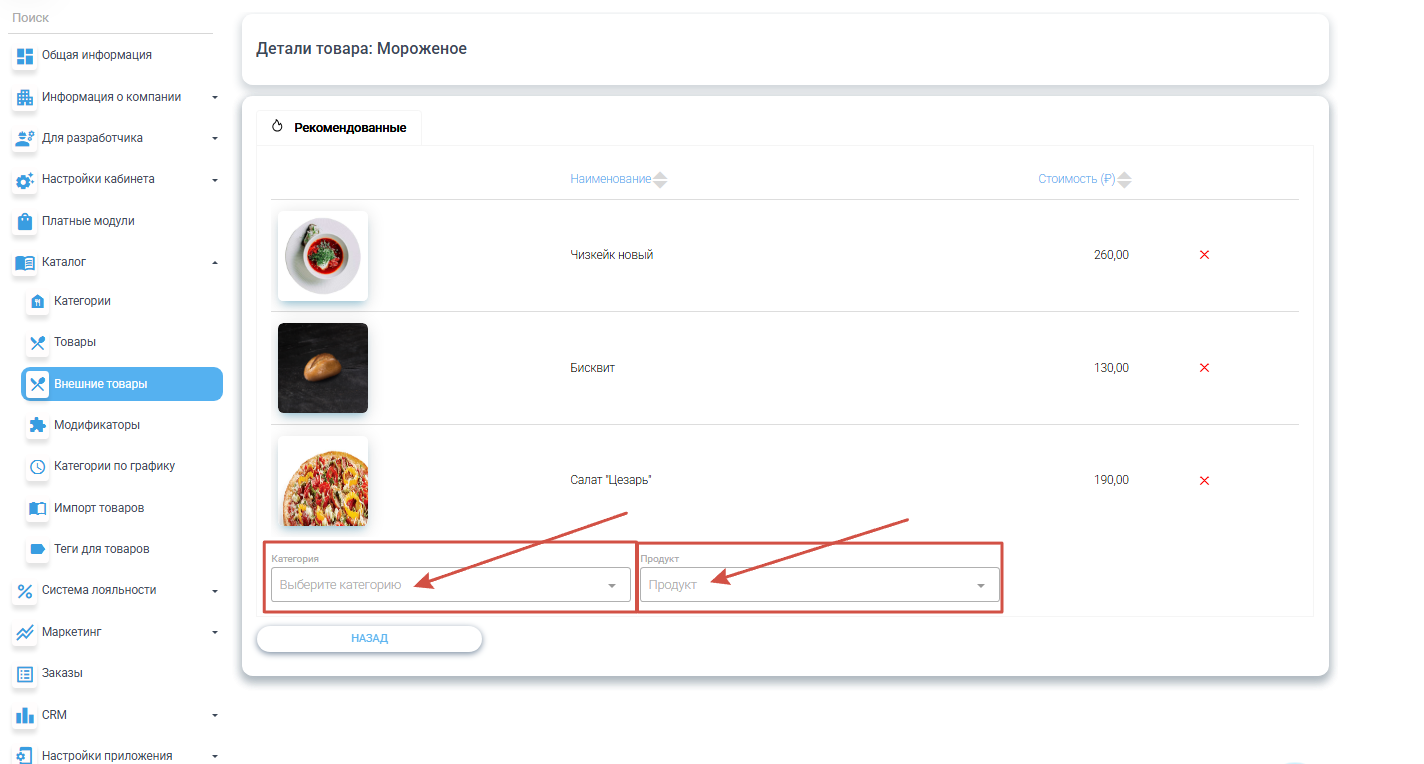Screen dimensions: 1424x764
Task: Remove Чизкейк новый with red X
Action: pyautogui.click(x=1204, y=255)
